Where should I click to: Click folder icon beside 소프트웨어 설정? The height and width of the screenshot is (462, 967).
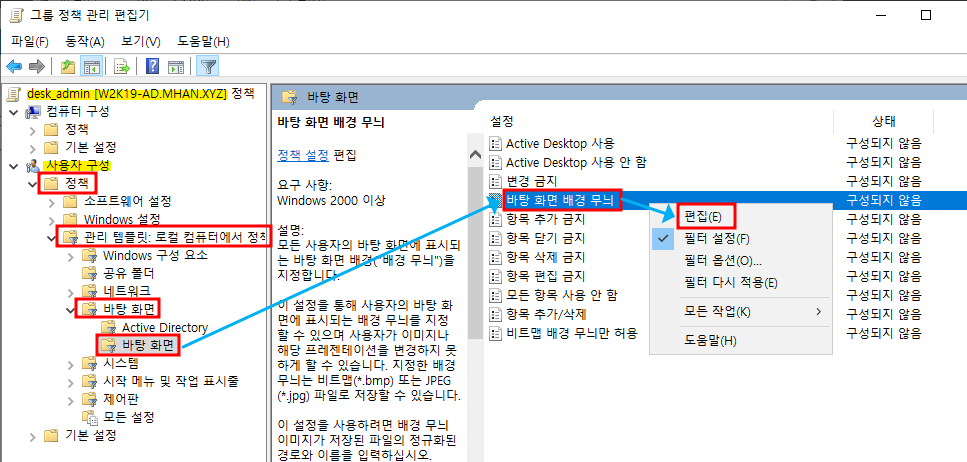pyautogui.click(x=72, y=201)
